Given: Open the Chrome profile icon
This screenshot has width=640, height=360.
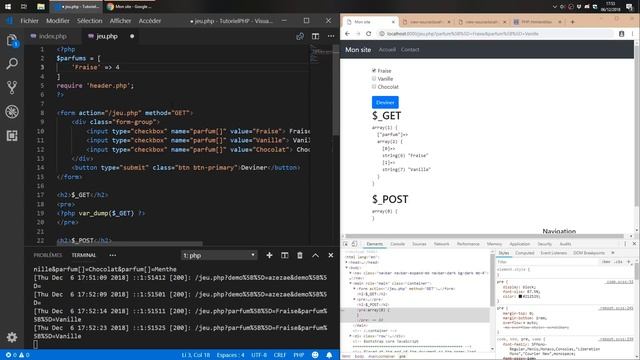Looking at the screenshot, I should [621, 34].
